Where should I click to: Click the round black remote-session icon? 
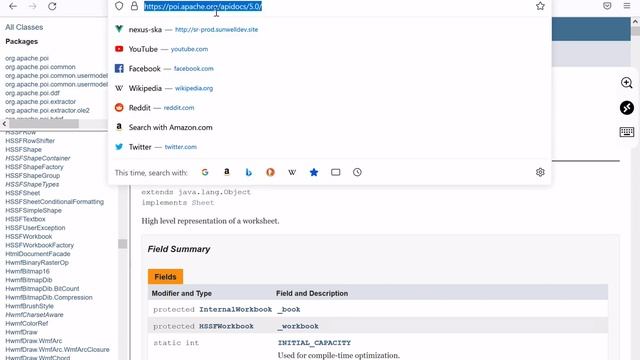tap(627, 108)
